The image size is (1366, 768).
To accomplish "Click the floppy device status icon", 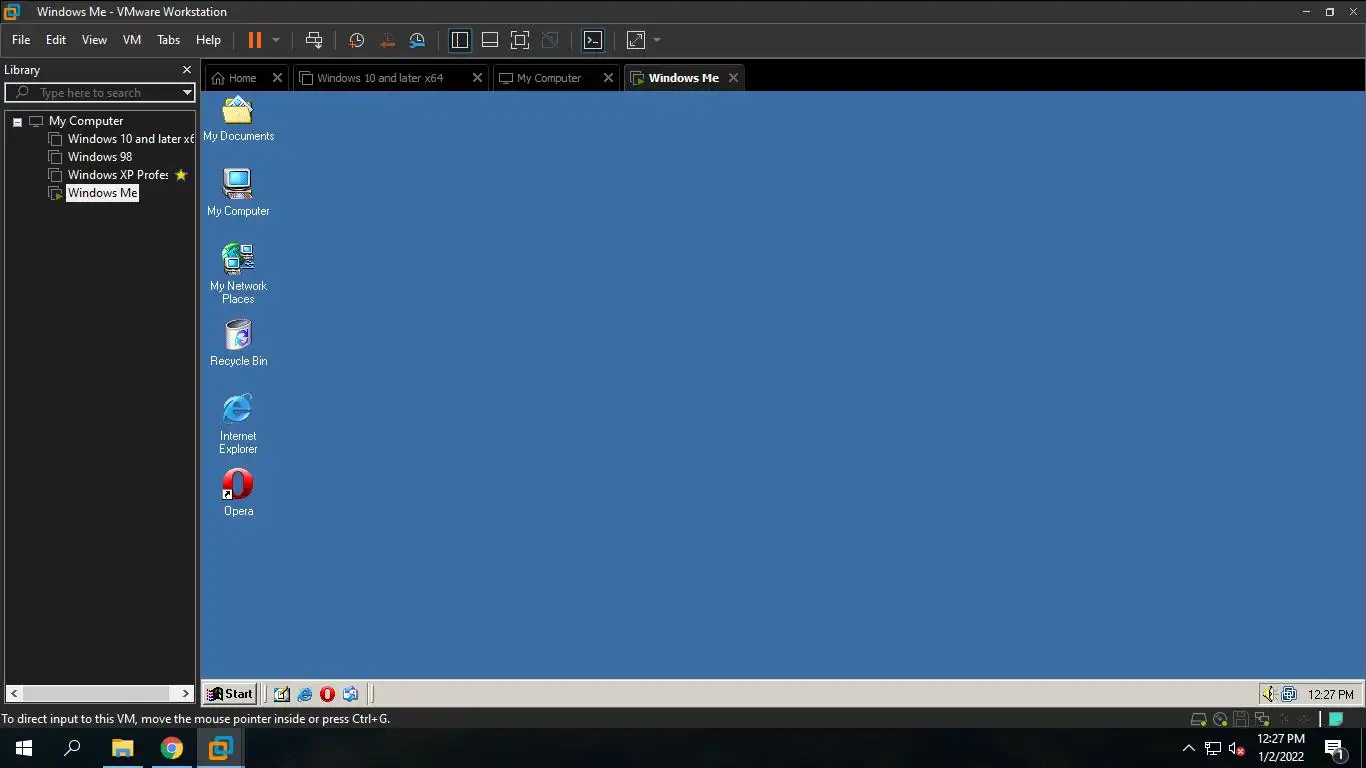I will (1241, 719).
